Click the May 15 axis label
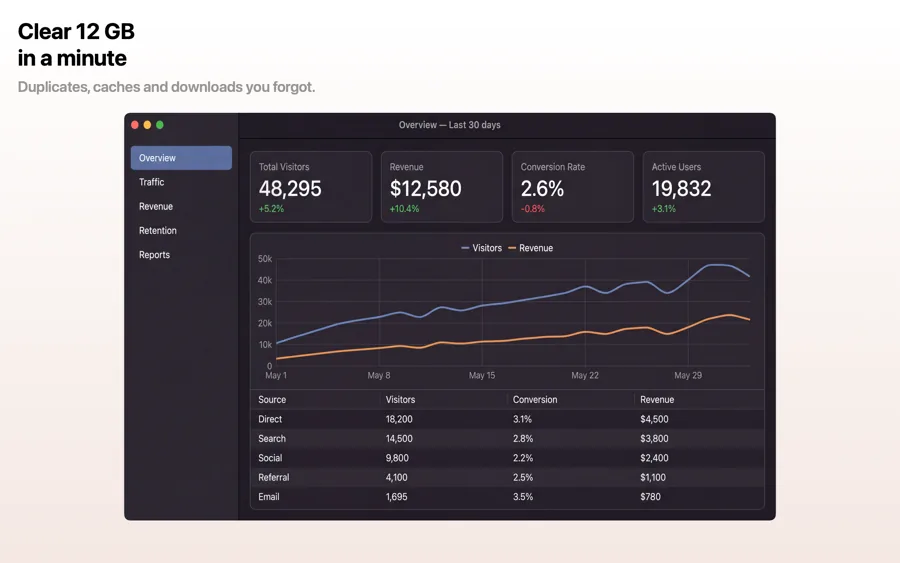Viewport: 900px width, 563px height. click(482, 375)
